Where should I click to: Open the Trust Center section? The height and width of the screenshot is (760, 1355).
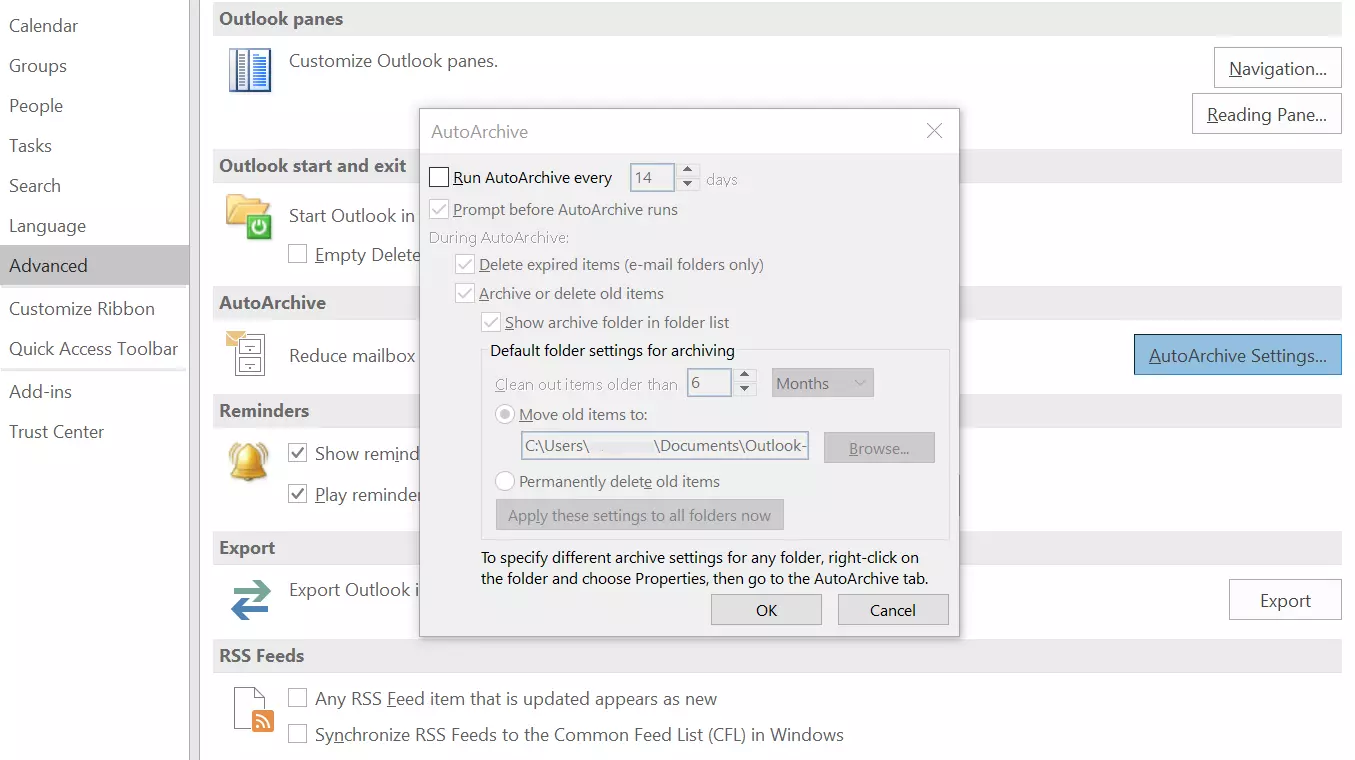tap(56, 431)
